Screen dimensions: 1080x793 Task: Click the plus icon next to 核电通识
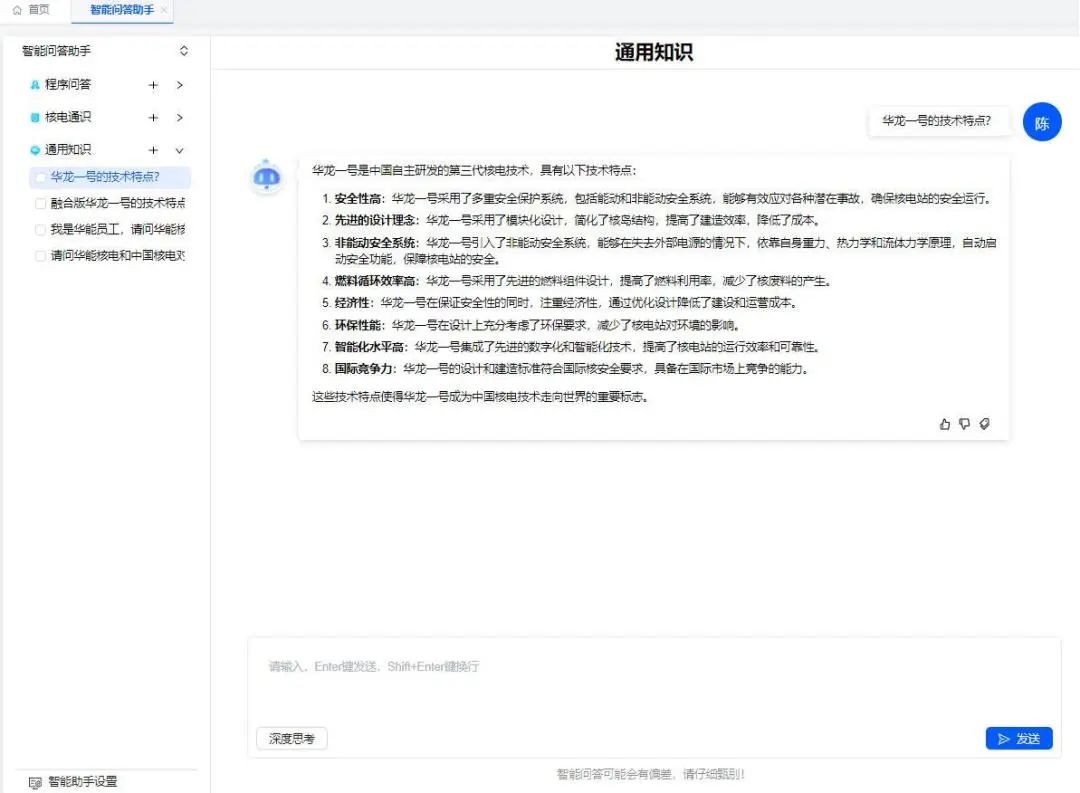[x=153, y=118]
